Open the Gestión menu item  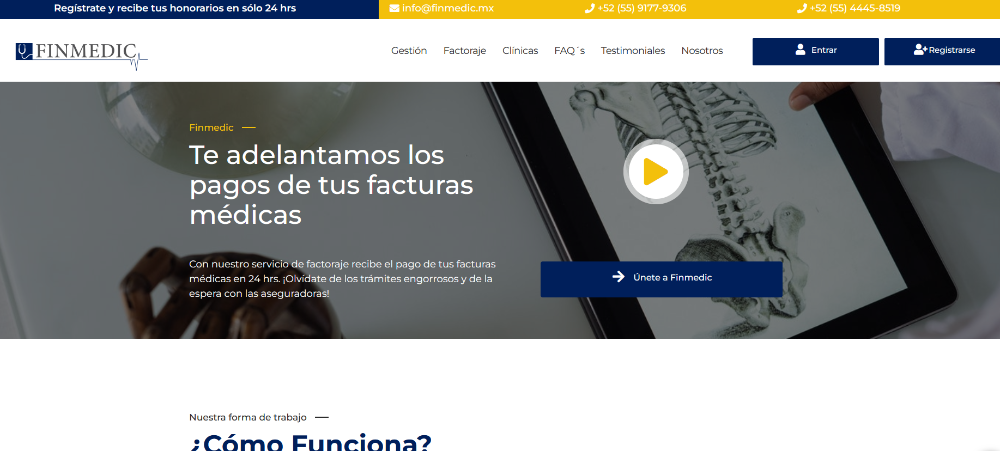(409, 51)
